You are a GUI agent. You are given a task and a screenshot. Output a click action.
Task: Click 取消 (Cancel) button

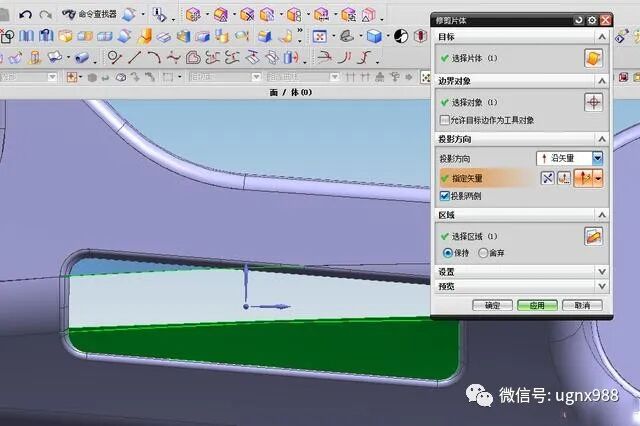(582, 305)
